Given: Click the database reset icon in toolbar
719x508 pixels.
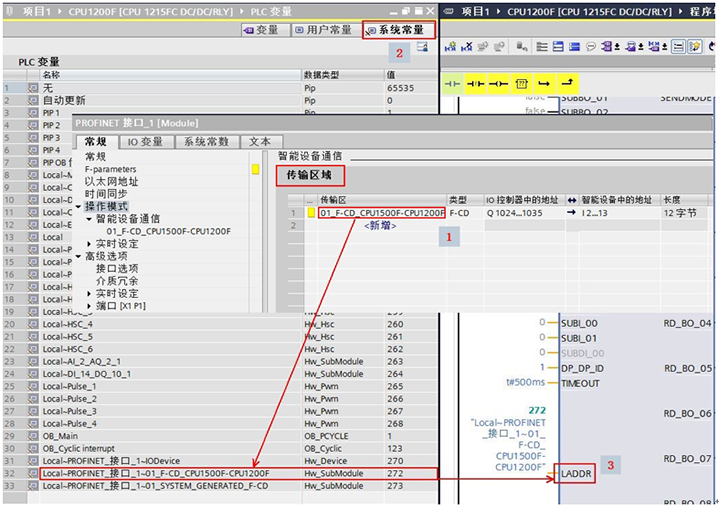Looking at the screenshot, I should click(x=522, y=46).
